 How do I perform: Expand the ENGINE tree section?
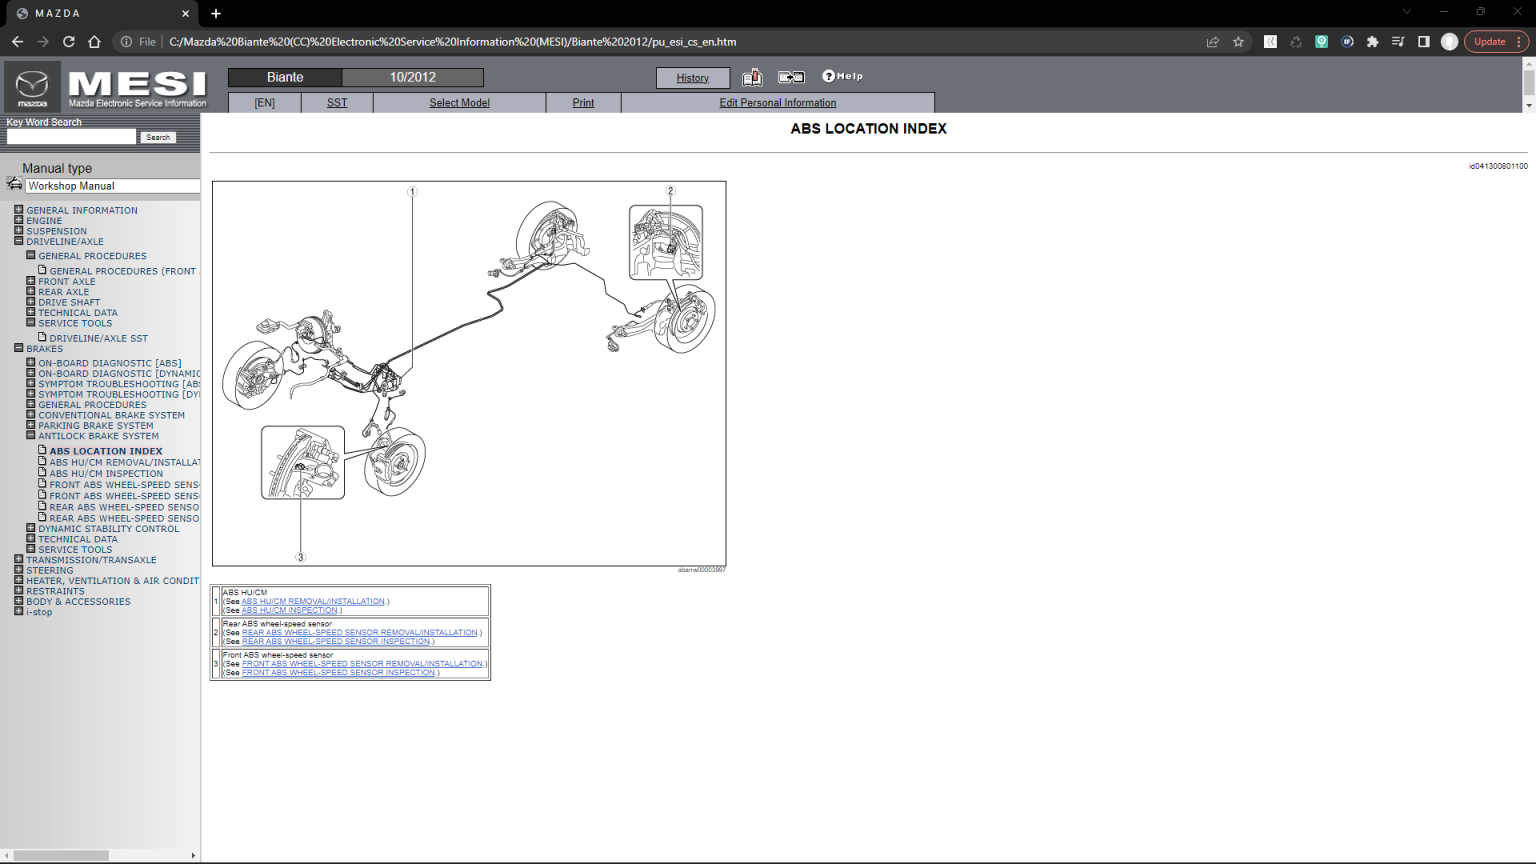[19, 220]
